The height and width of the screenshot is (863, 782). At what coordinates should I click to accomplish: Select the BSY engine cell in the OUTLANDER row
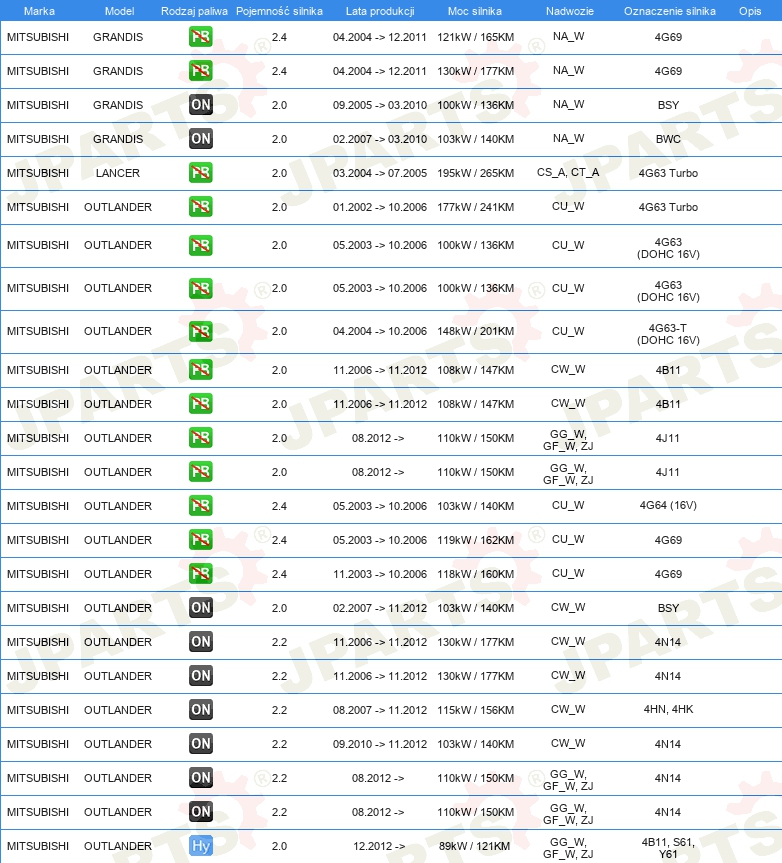point(668,608)
